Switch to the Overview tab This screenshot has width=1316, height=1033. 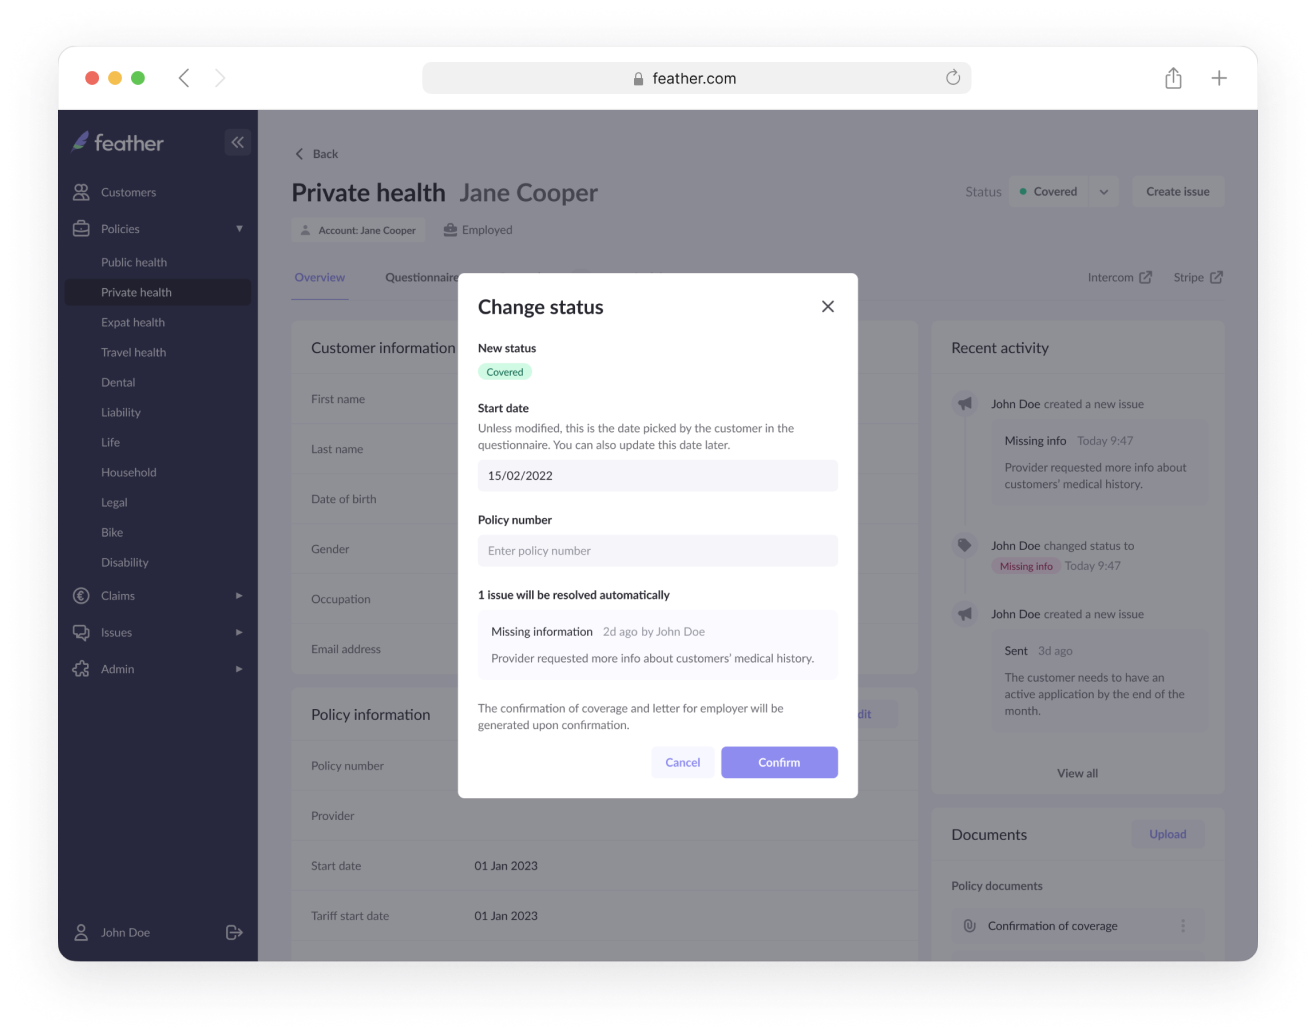click(x=320, y=277)
